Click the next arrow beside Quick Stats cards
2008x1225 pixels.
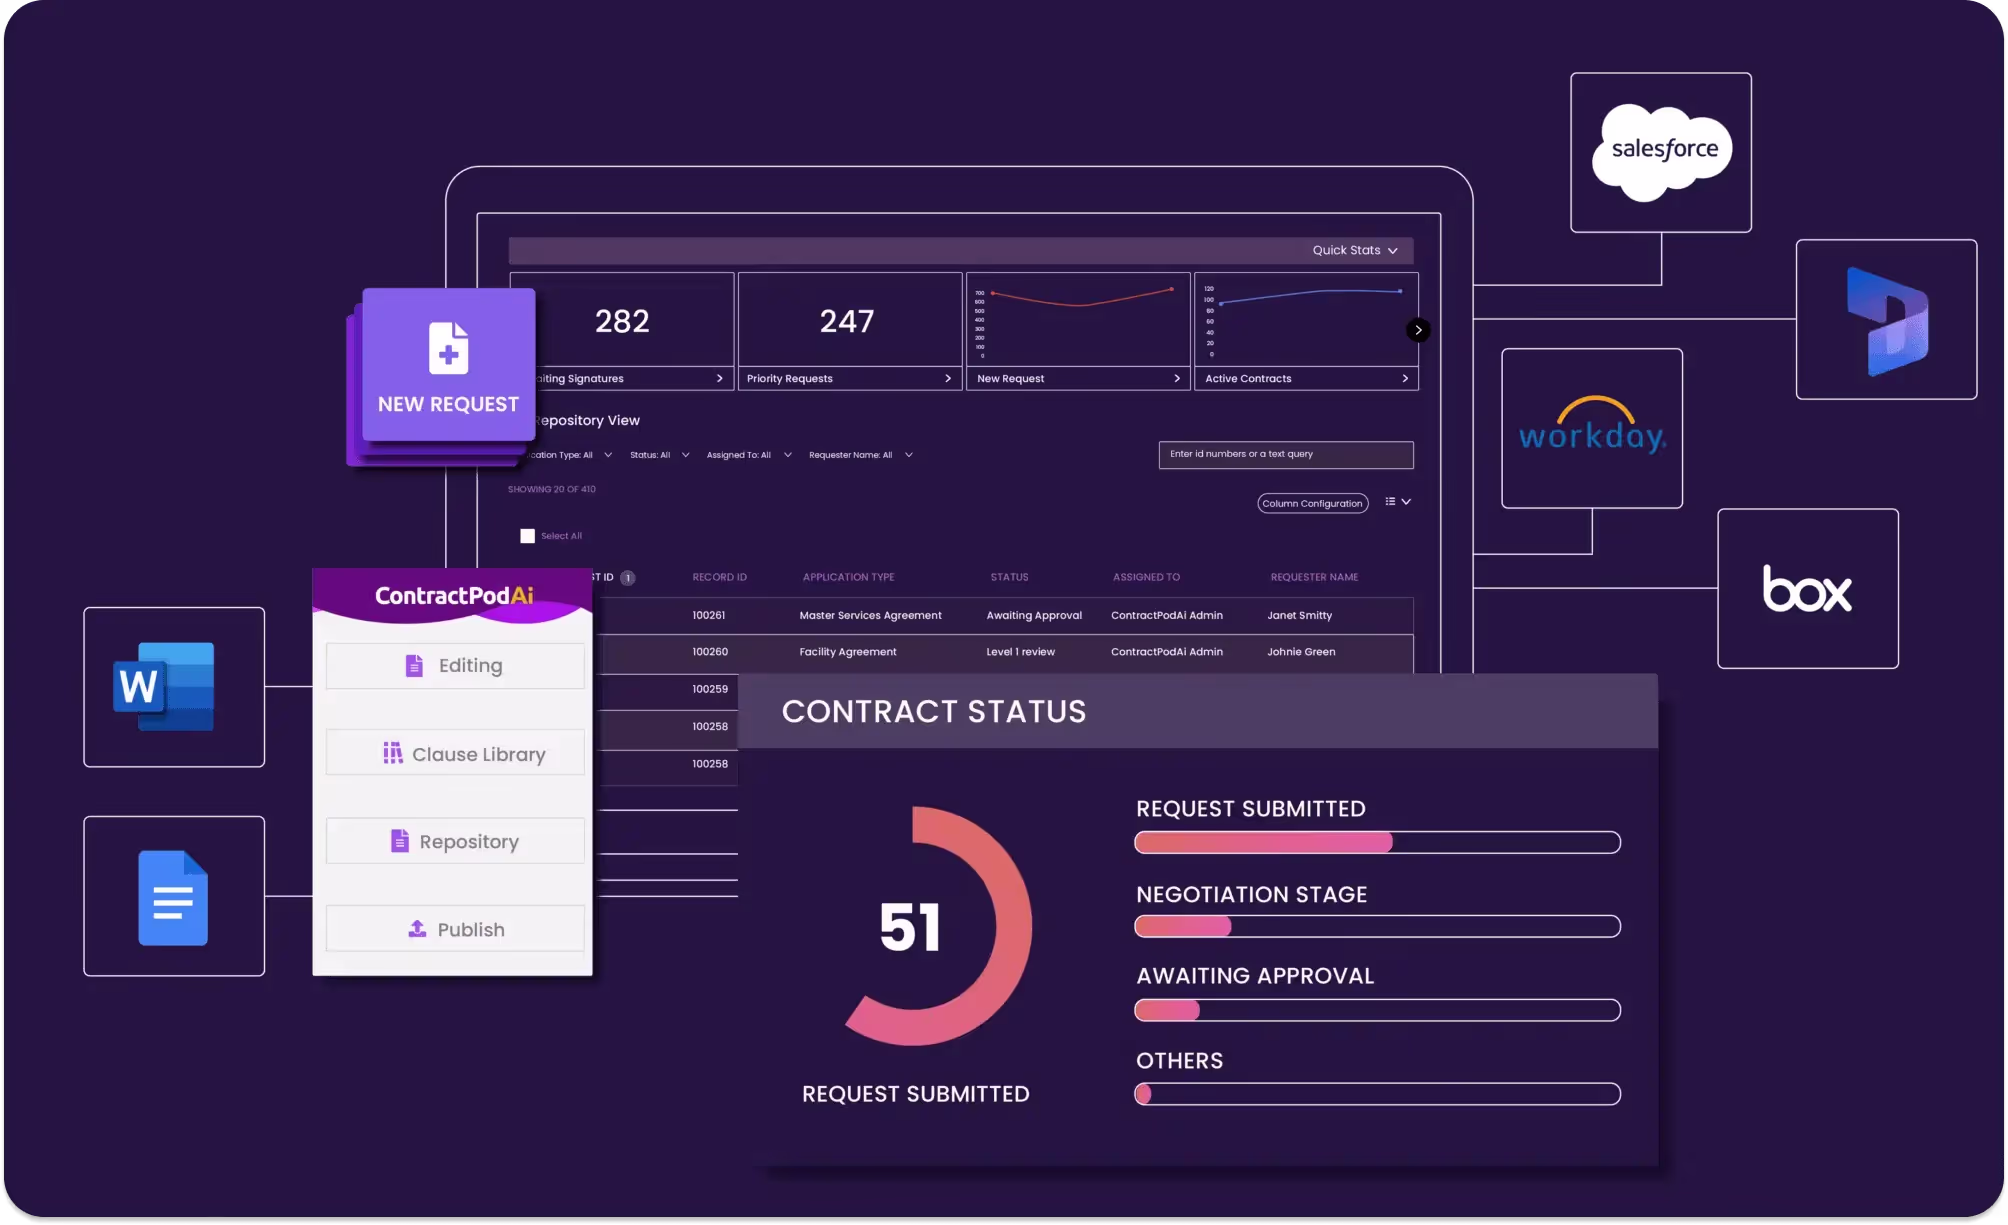coord(1418,330)
